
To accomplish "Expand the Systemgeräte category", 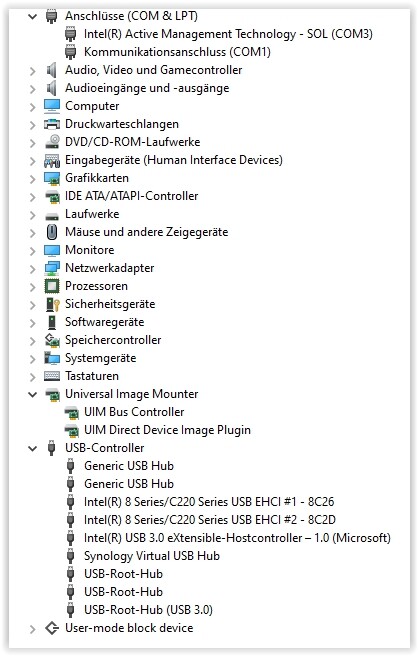I will click(32, 359).
